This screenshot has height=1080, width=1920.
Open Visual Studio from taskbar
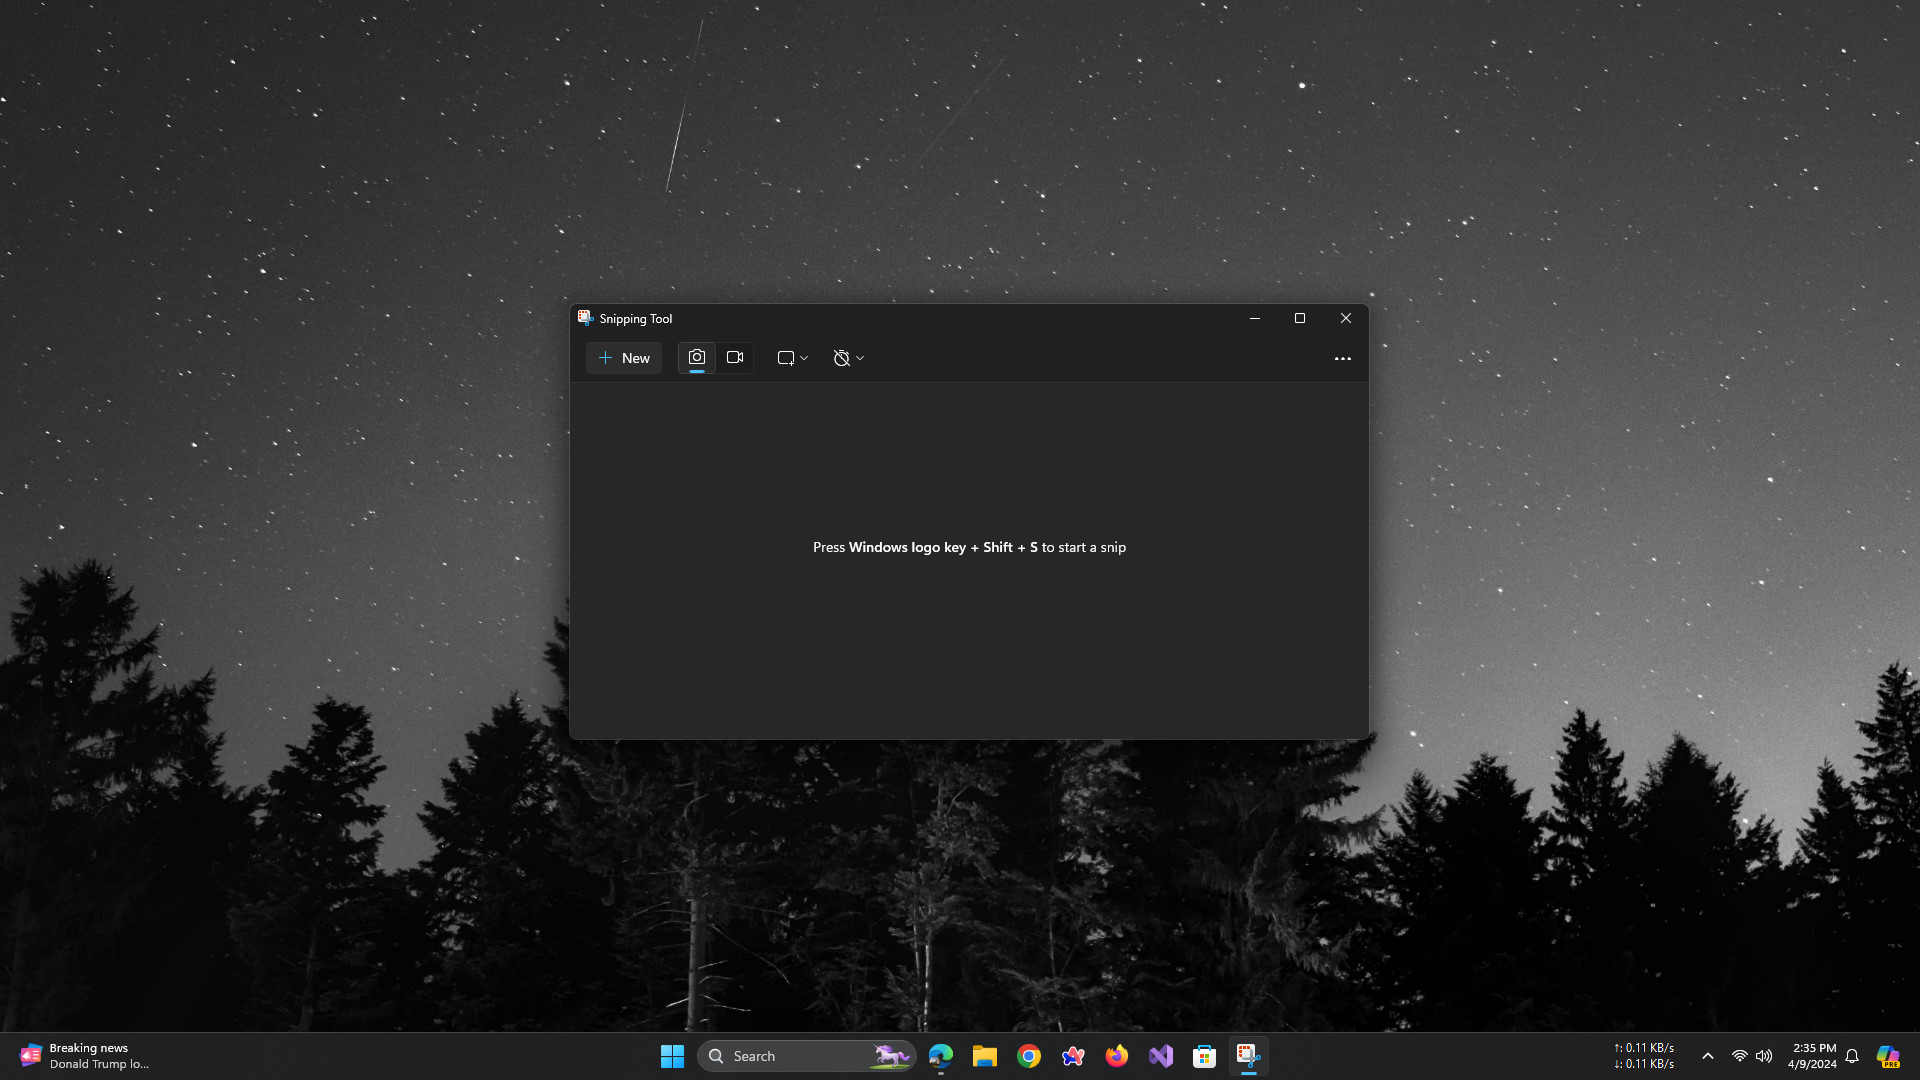pos(1161,1056)
